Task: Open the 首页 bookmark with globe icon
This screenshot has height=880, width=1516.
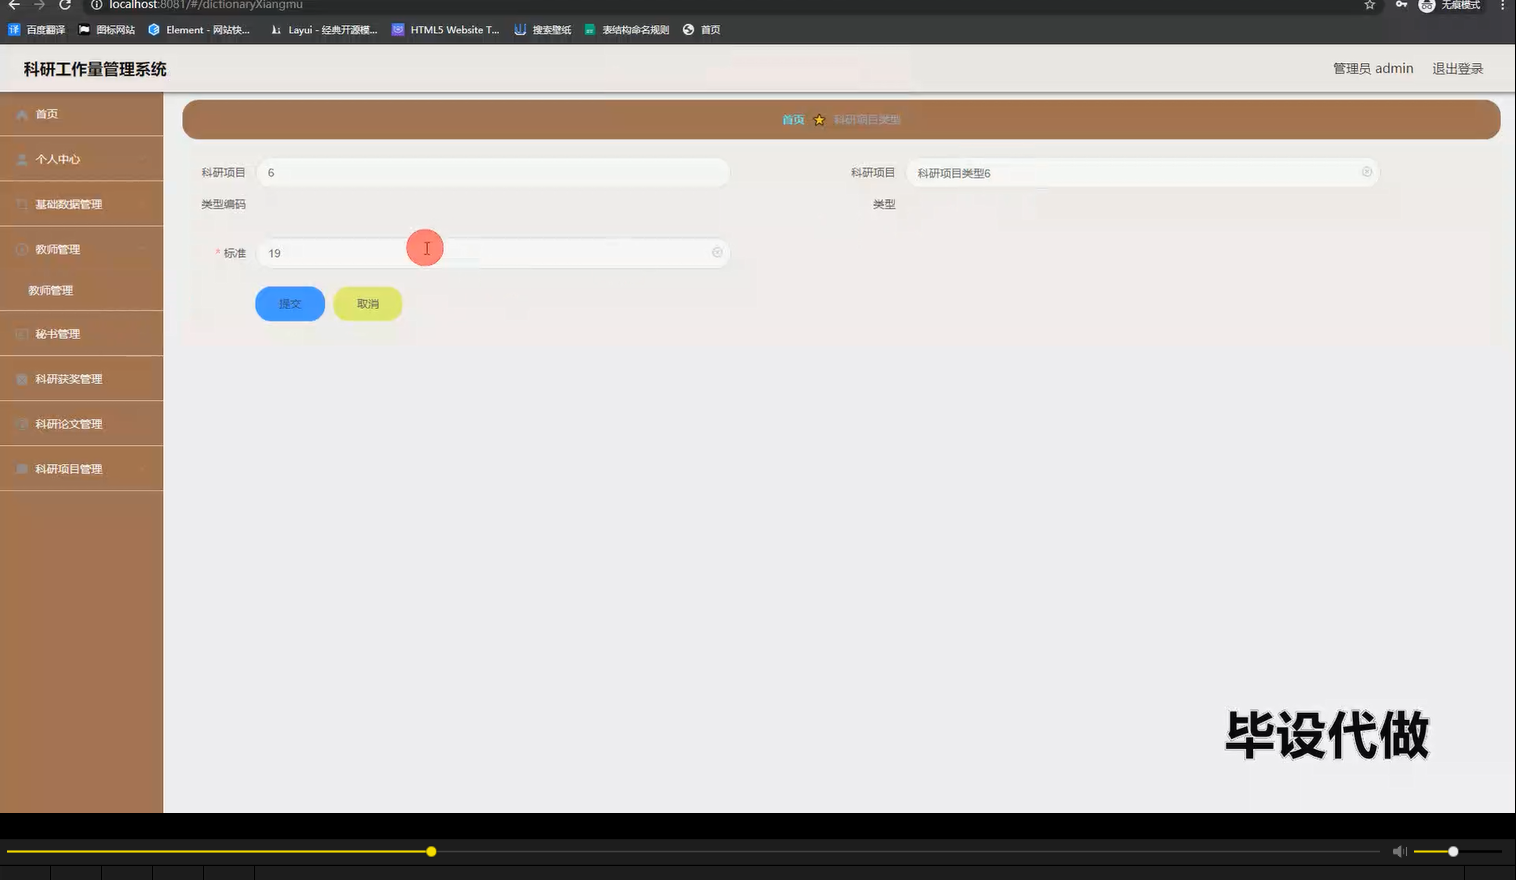Action: click(x=701, y=30)
